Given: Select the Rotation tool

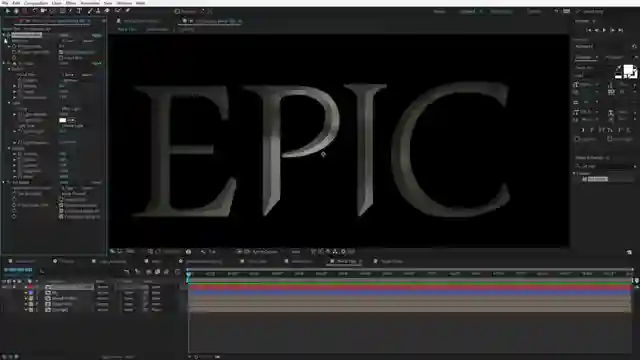Looking at the screenshot, I should click(x=34, y=11).
